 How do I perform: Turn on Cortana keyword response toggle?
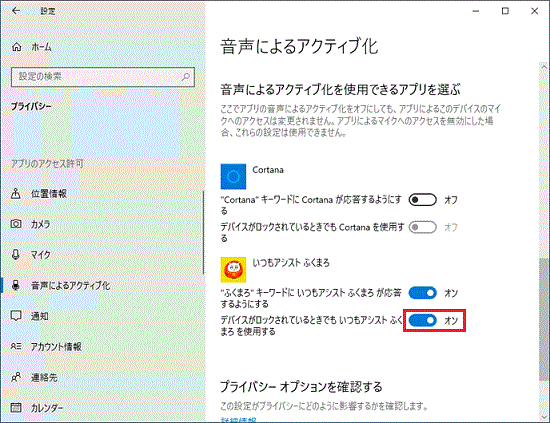[x=423, y=200]
